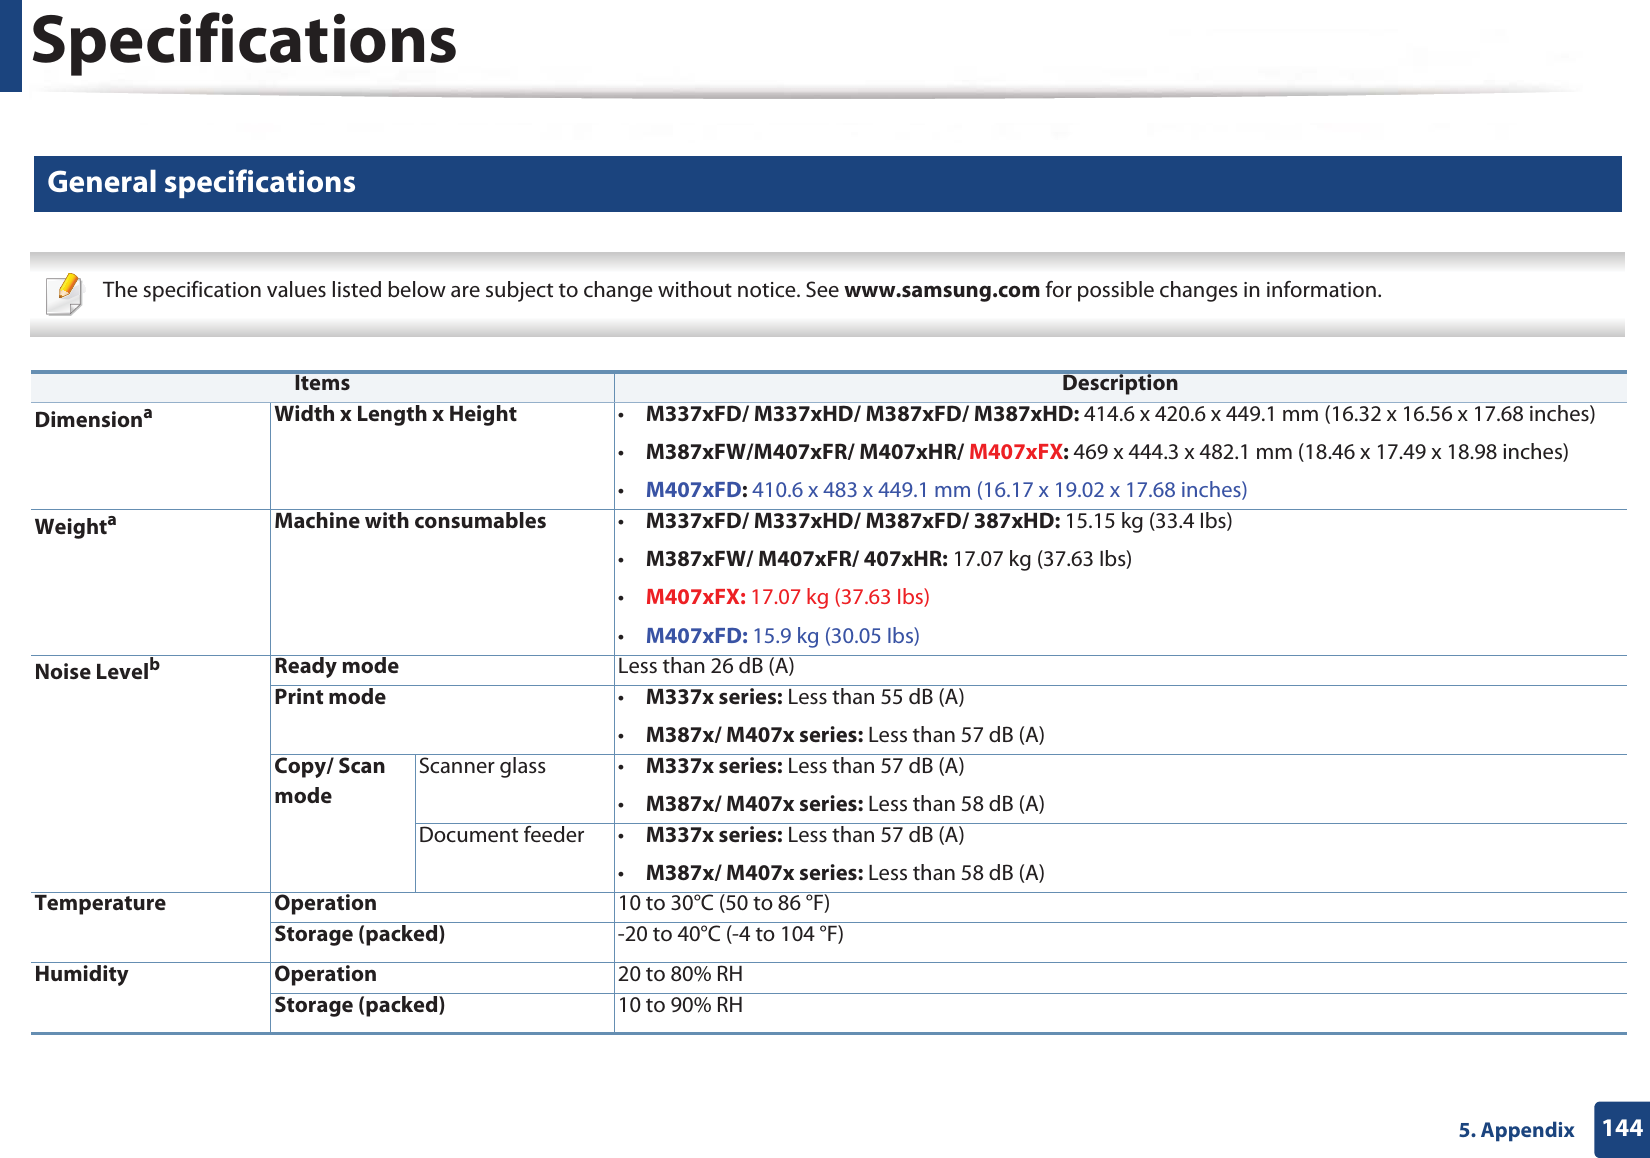Click Scanner glass M387x/M407x noise line
Viewport: 1650px width, 1158px height.
point(845,805)
